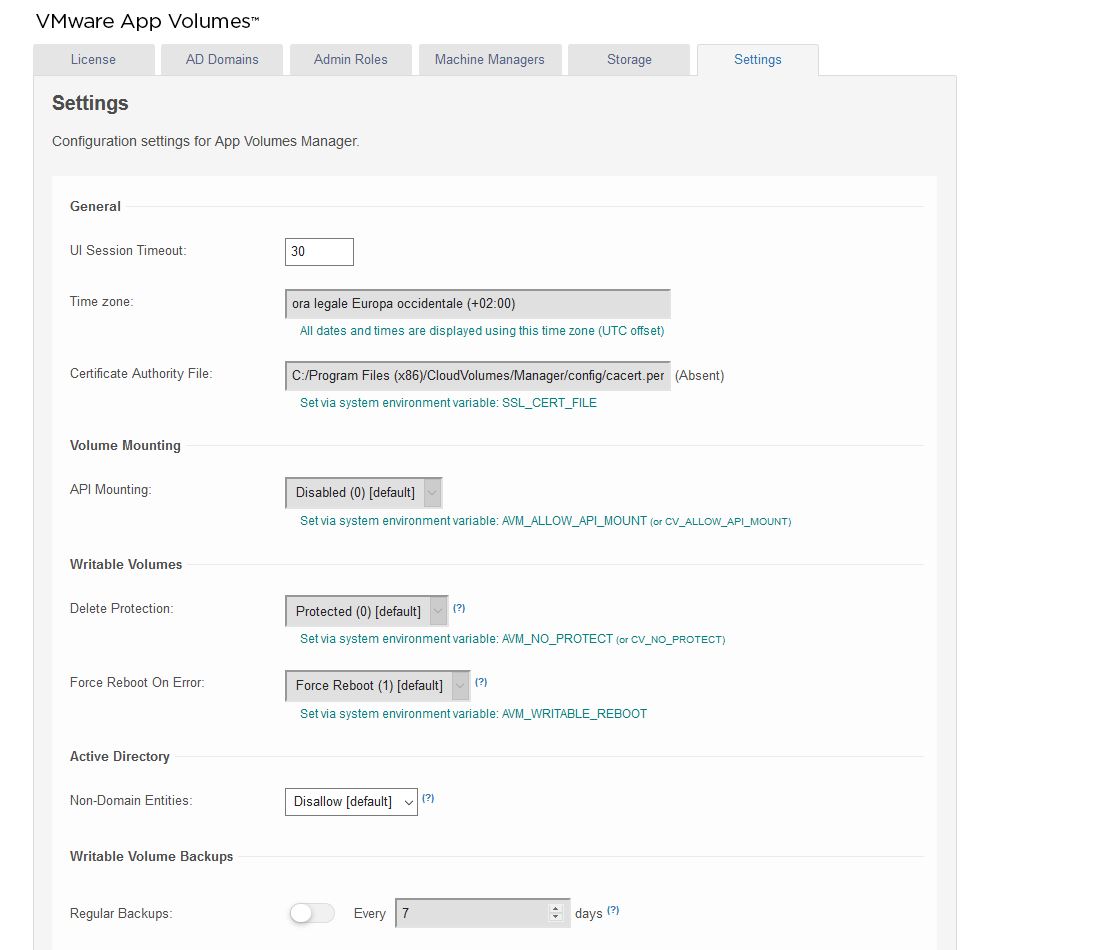The height and width of the screenshot is (950, 1097).
Task: Decrease the backup days with the down arrow
Action: coord(556,918)
